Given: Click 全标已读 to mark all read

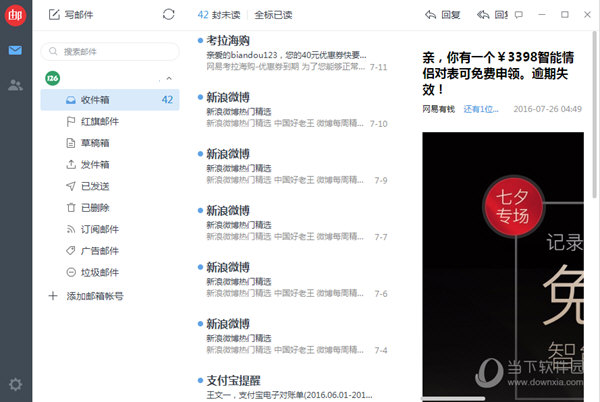Looking at the screenshot, I should point(273,15).
